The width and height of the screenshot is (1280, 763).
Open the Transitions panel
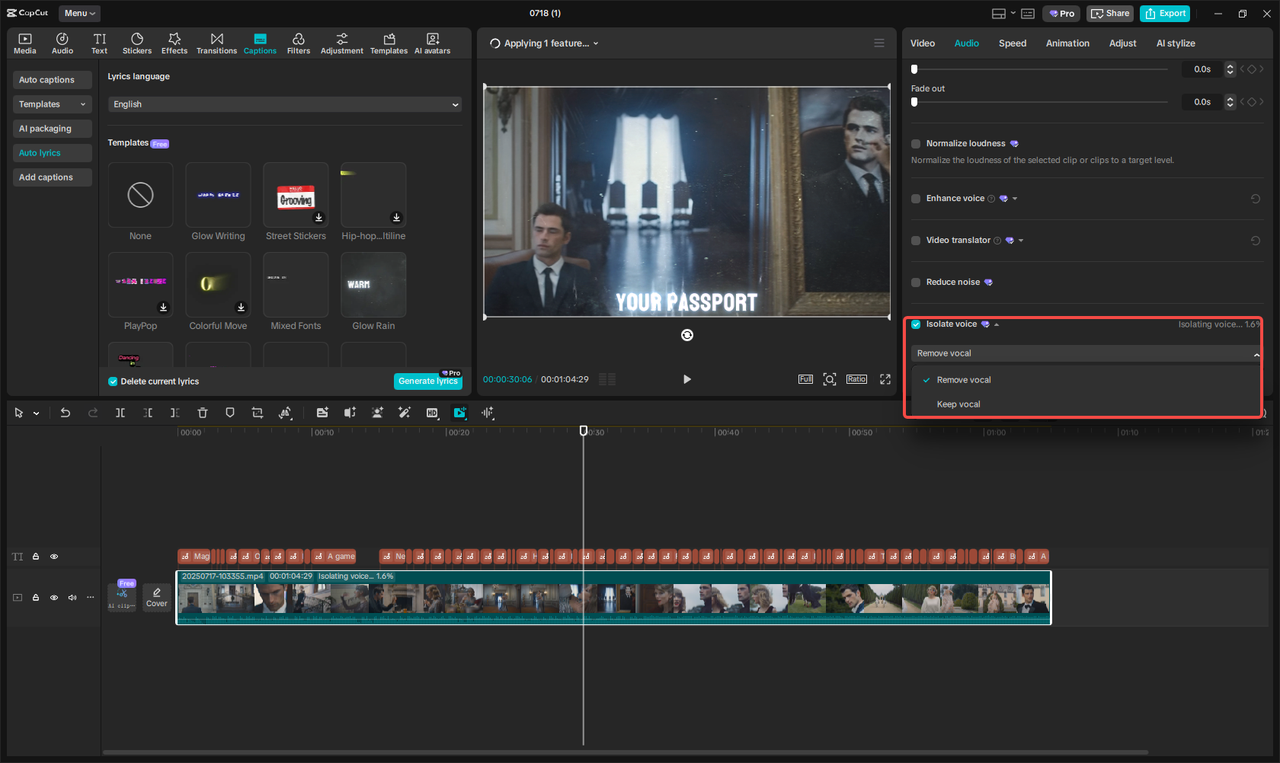[x=217, y=43]
